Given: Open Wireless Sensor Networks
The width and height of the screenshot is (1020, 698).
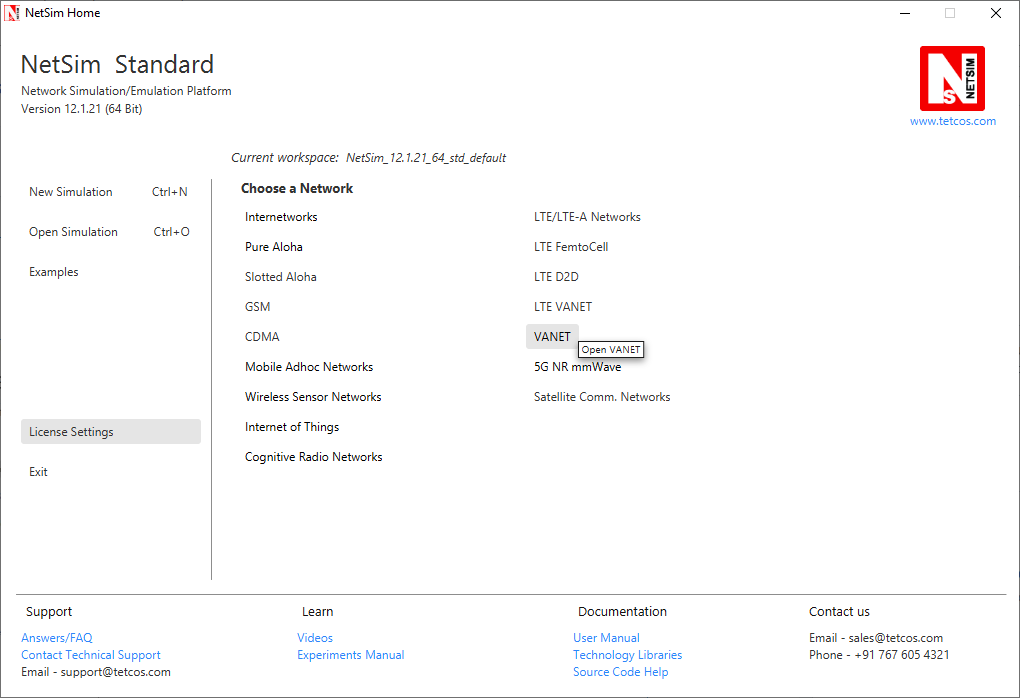Looking at the screenshot, I should coord(313,396).
